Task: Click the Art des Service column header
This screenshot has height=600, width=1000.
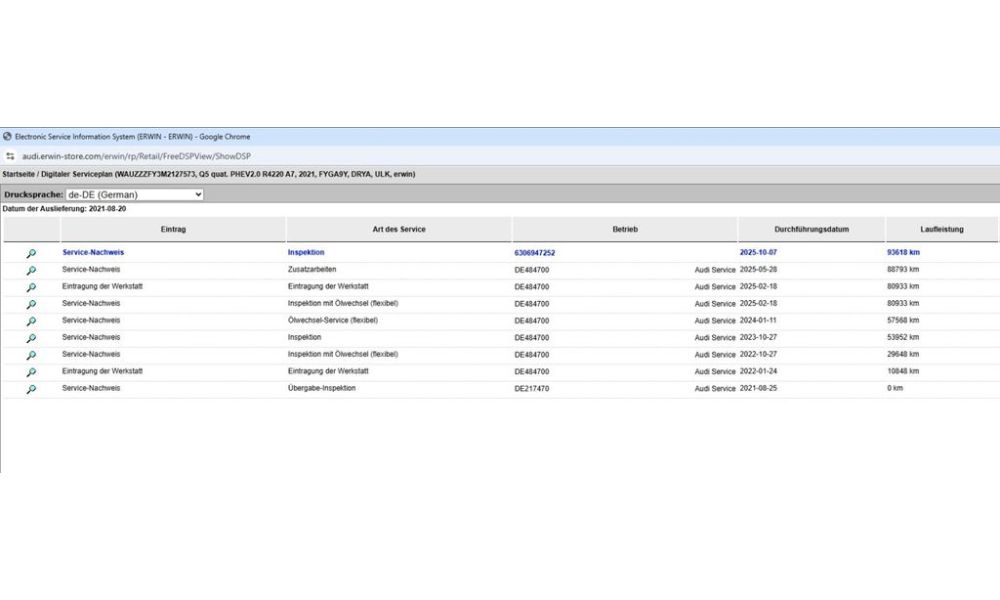Action: tap(398, 230)
